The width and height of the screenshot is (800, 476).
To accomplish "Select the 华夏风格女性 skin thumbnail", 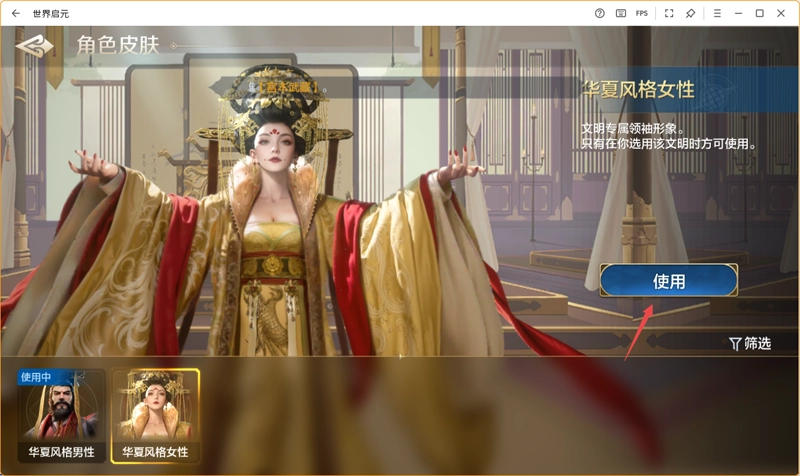I will coord(155,413).
